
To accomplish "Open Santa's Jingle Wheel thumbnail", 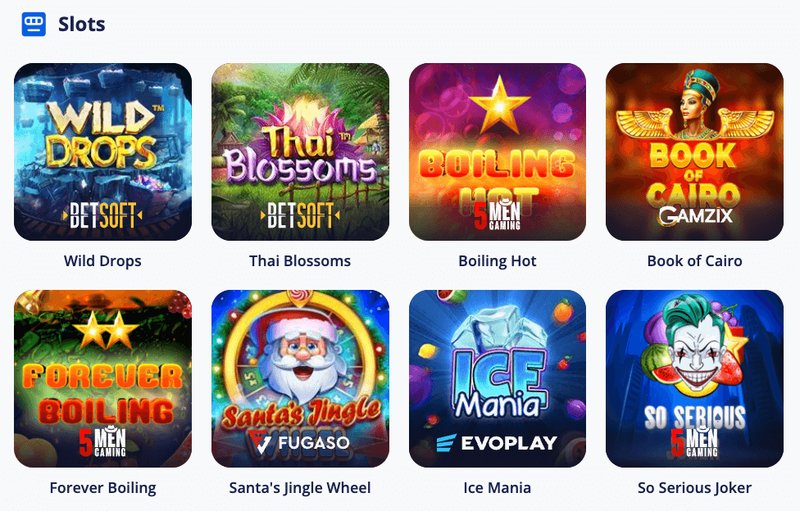I will coord(300,379).
